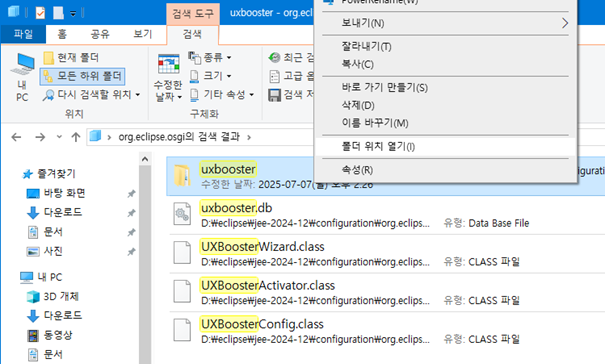Go back with the left arrow
The image size is (605, 364).
tap(16, 137)
